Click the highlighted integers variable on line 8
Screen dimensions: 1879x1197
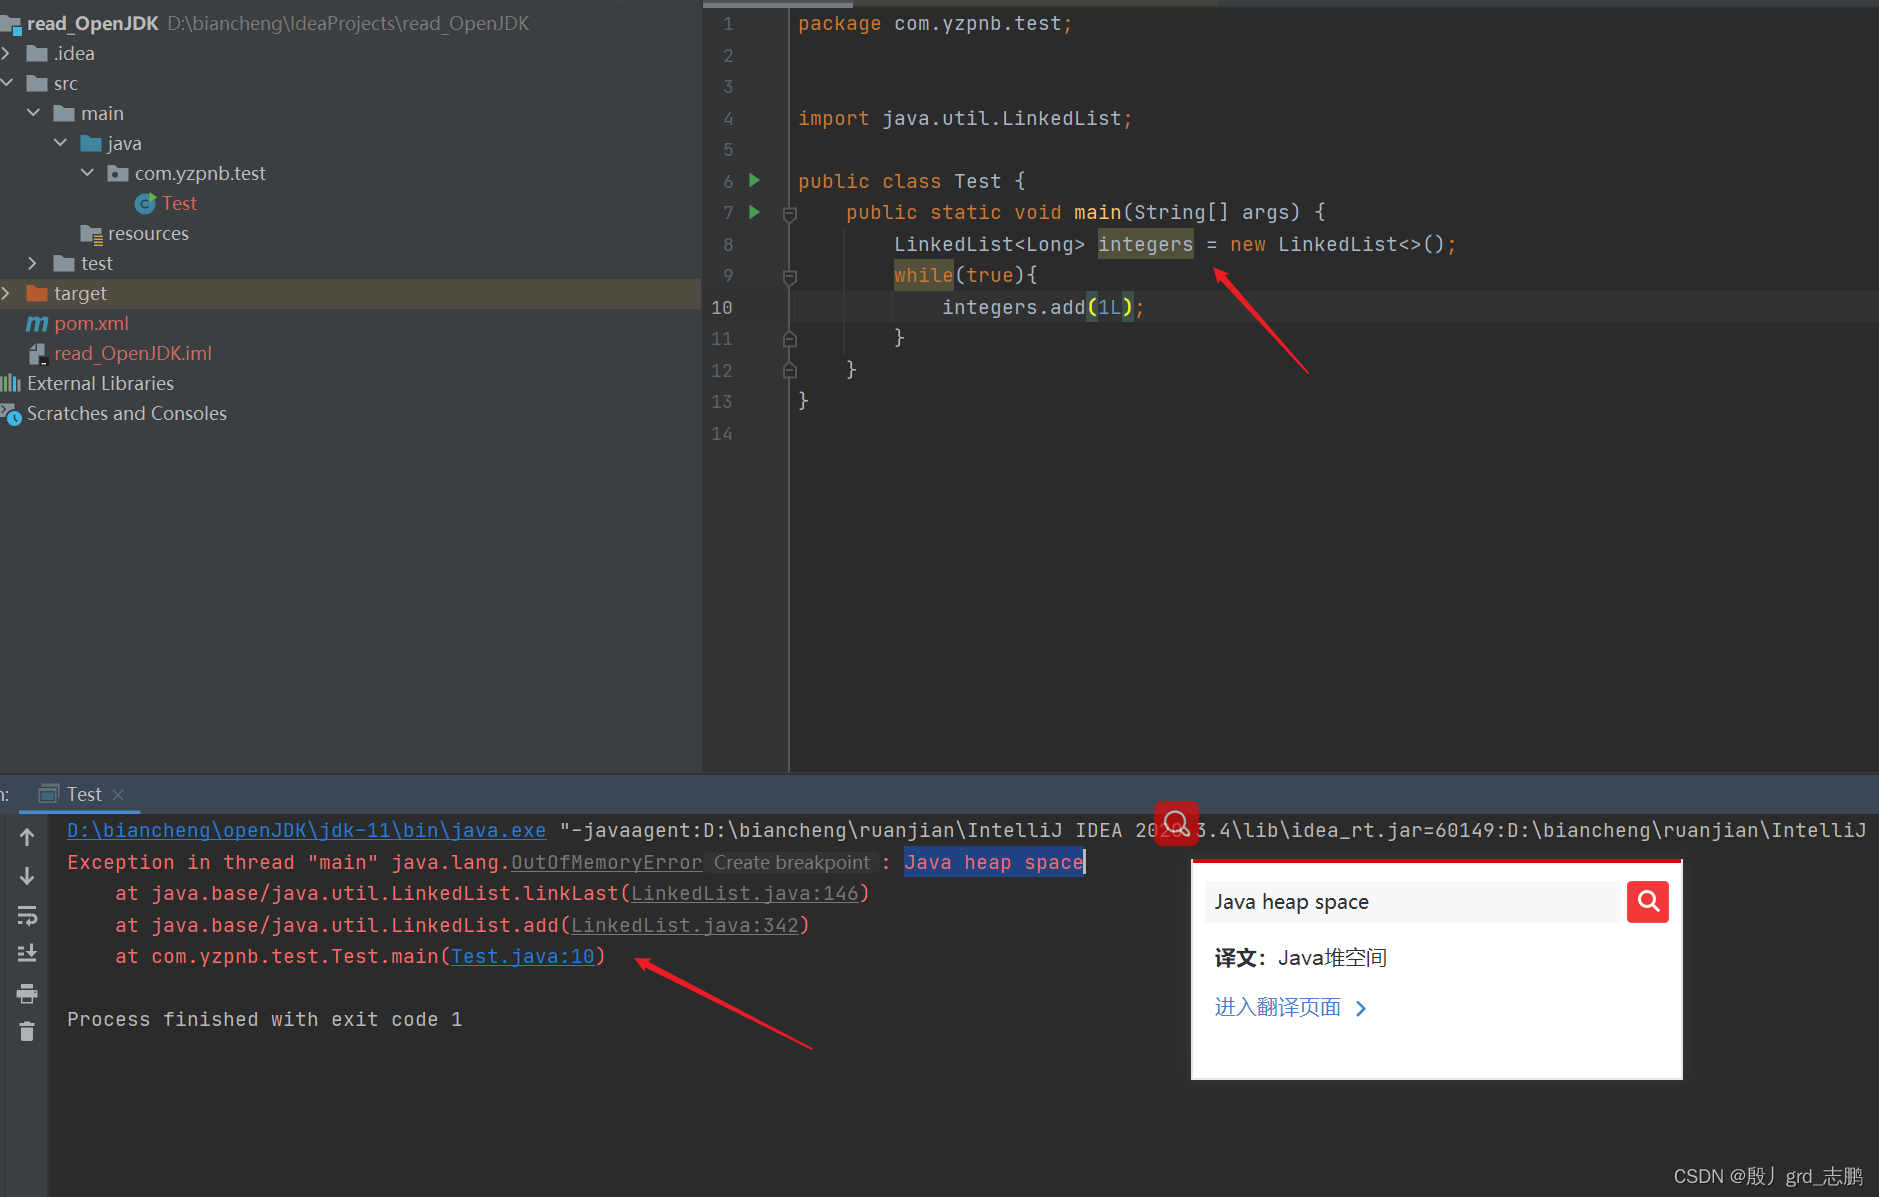(x=1145, y=244)
